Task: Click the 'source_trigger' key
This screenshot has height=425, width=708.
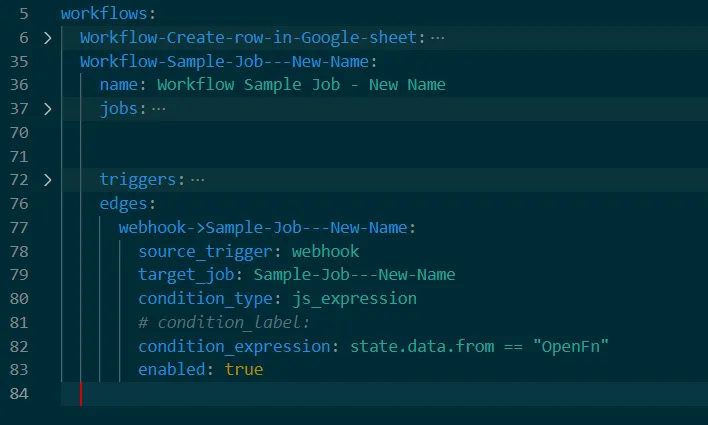Action: click(205, 252)
